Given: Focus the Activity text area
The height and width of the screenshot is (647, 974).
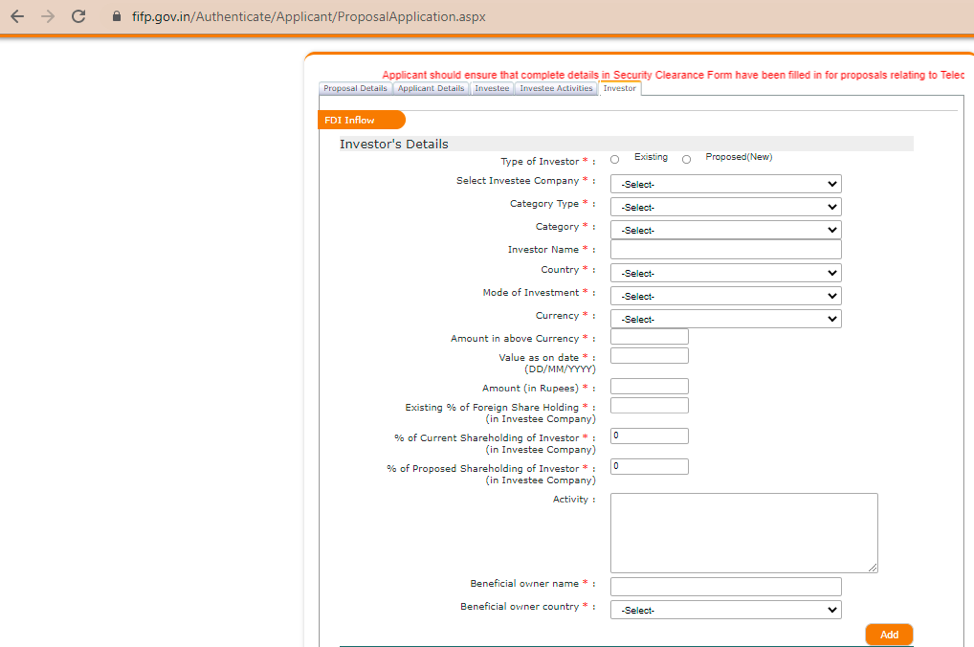Looking at the screenshot, I should pos(743,532).
